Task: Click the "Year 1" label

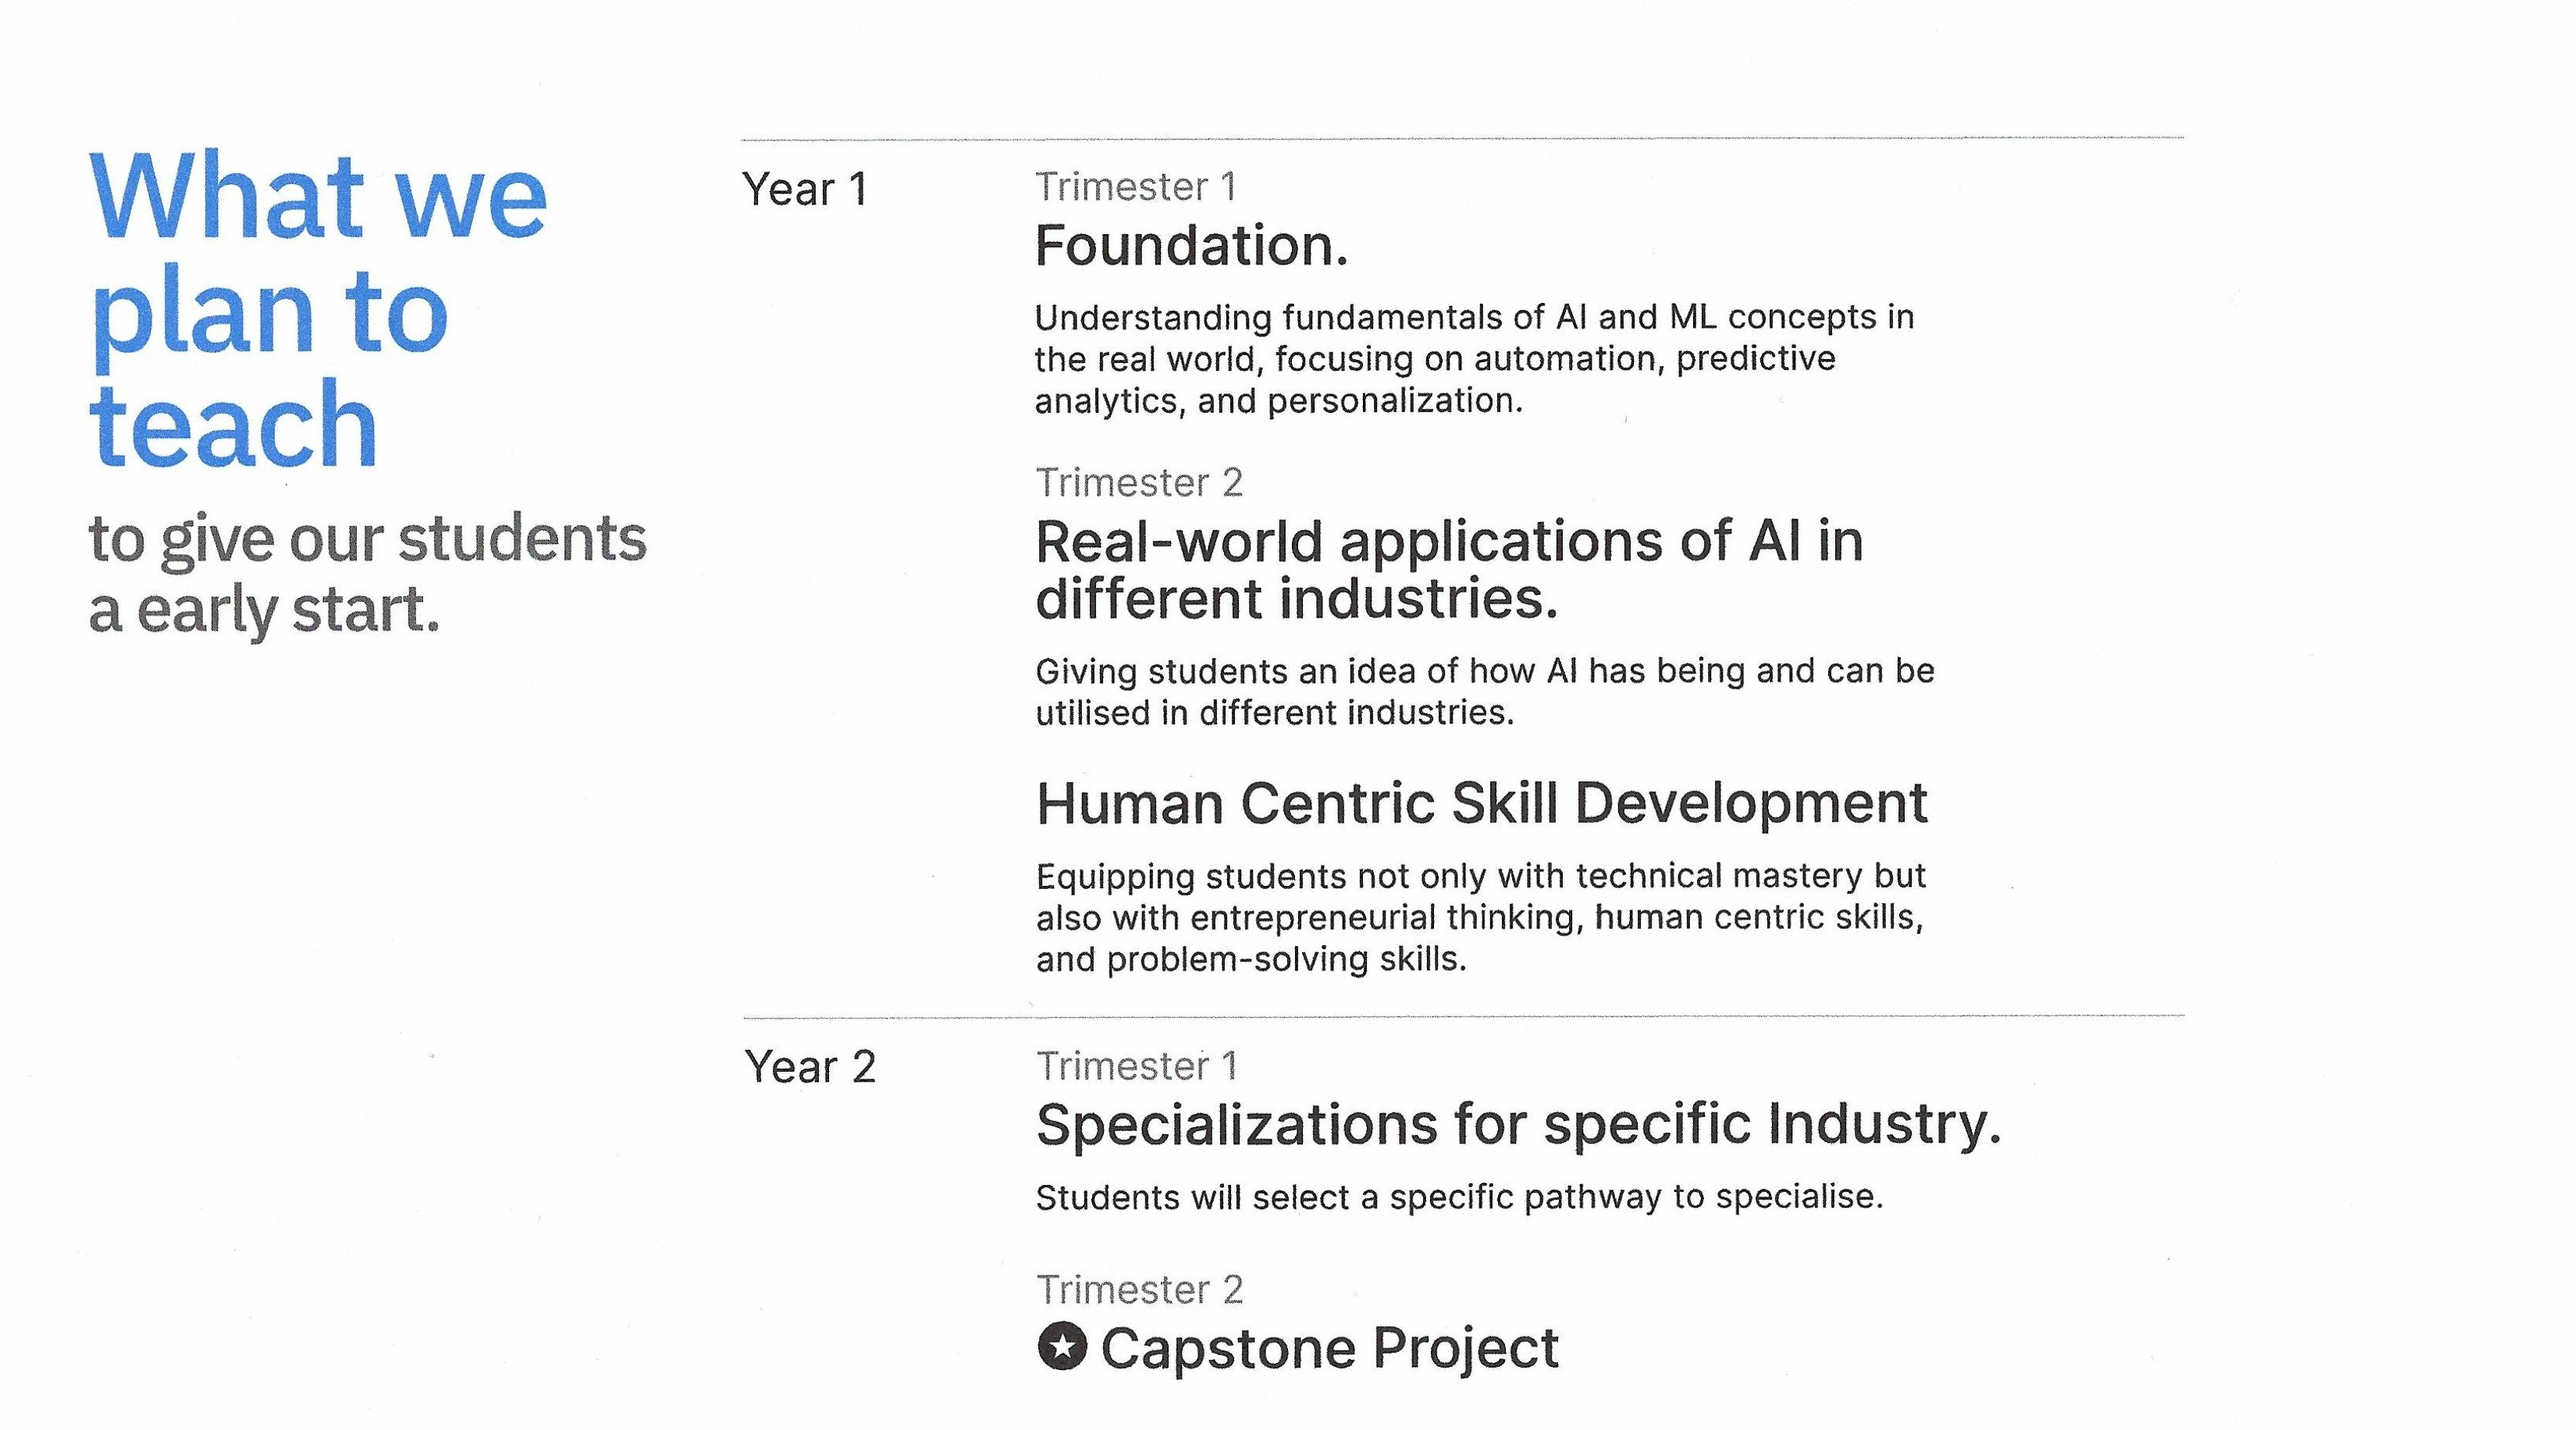Action: click(x=805, y=190)
